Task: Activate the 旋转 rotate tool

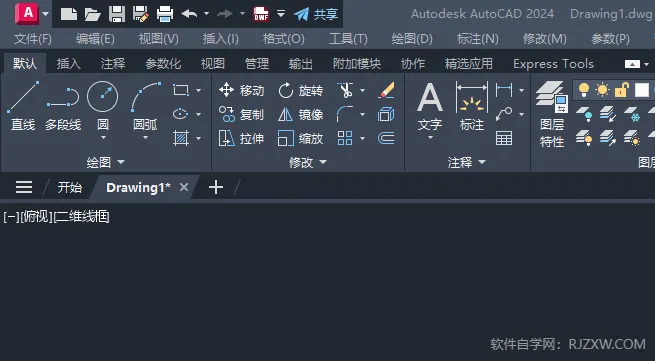Action: 301,90
